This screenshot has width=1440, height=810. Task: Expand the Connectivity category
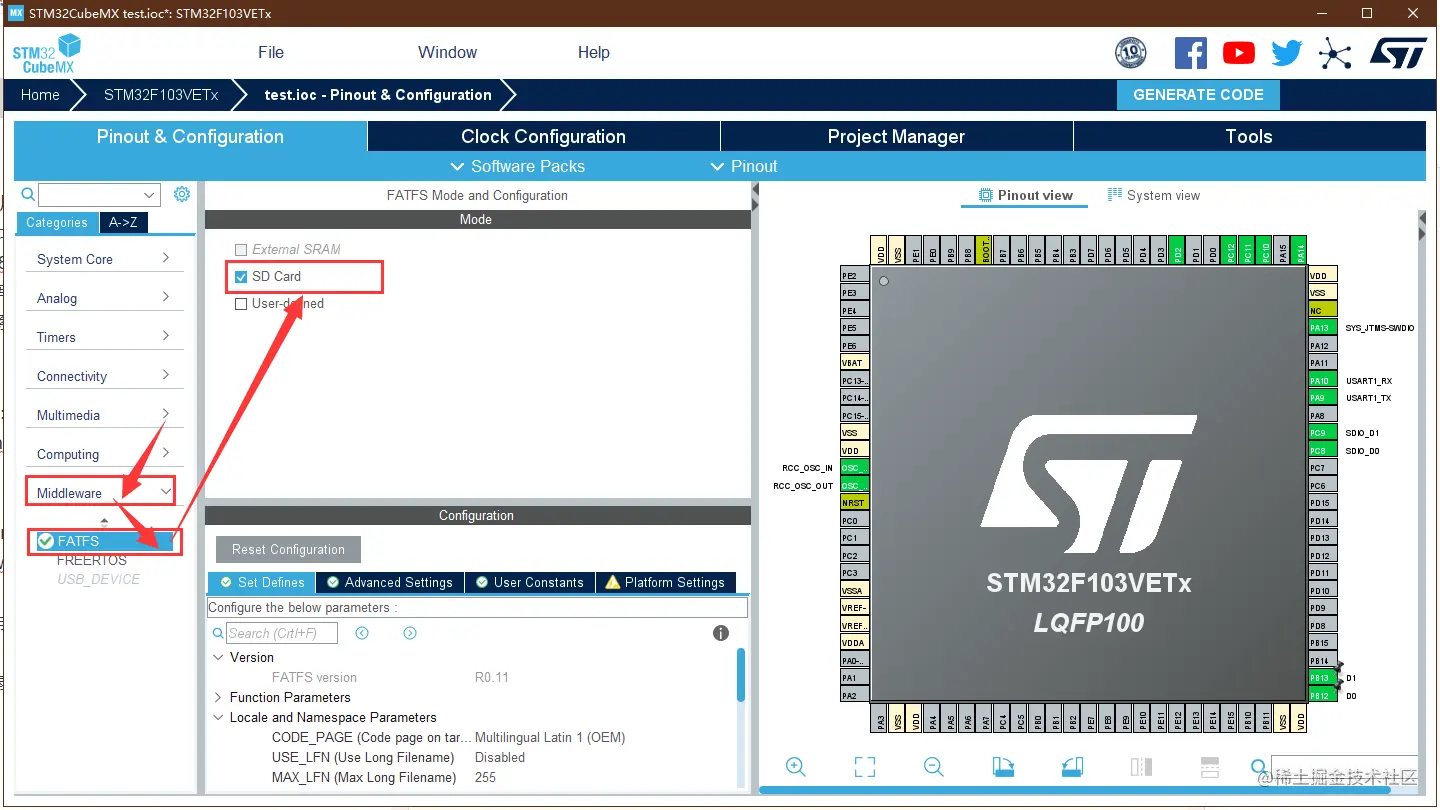click(104, 376)
